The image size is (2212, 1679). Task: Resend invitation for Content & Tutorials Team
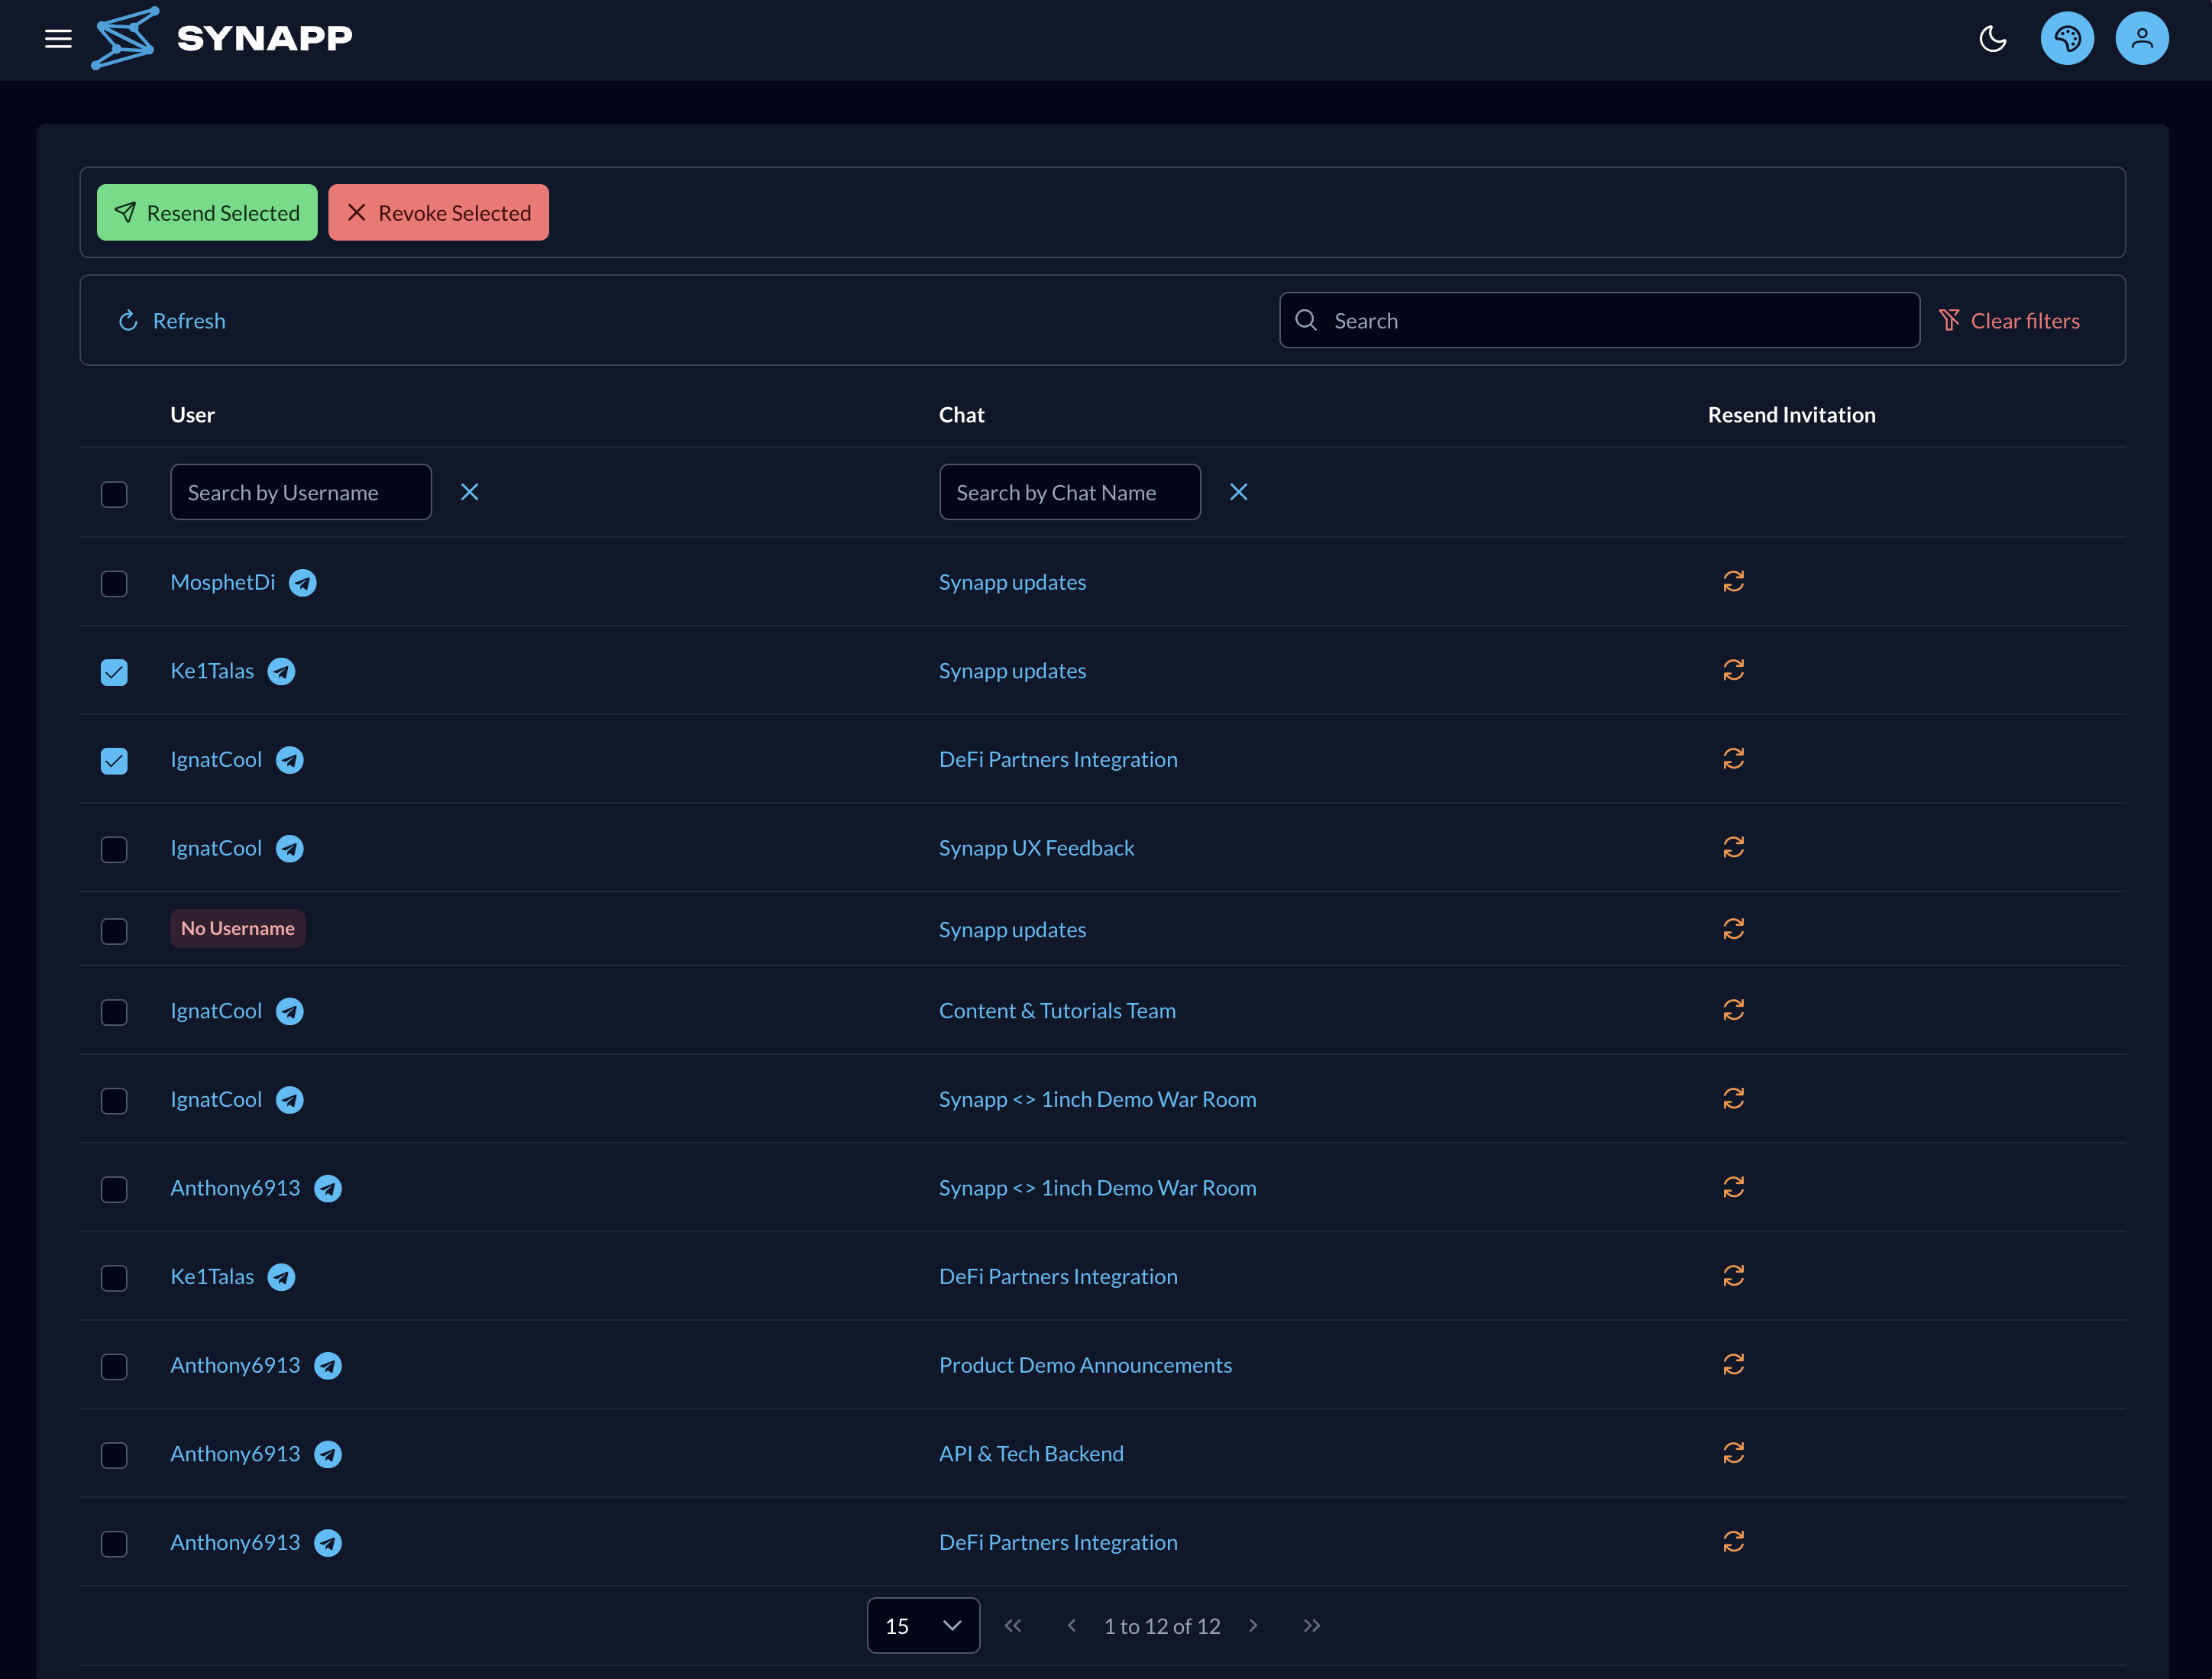pos(1733,1010)
